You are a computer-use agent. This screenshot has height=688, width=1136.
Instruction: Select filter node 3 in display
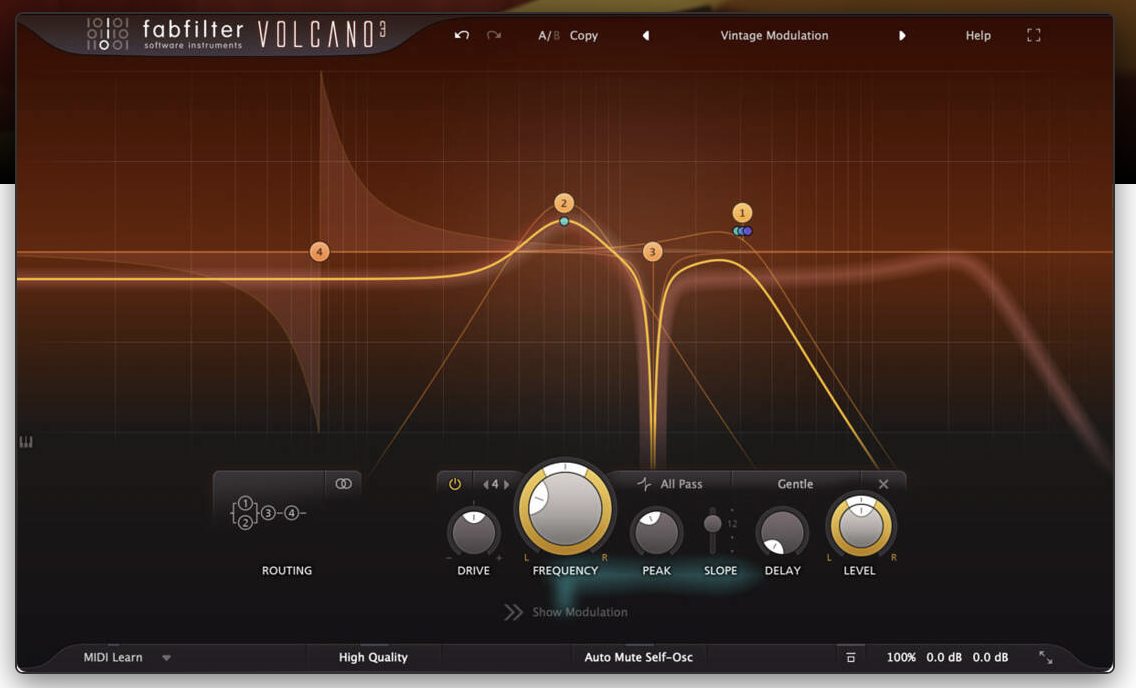(x=652, y=252)
